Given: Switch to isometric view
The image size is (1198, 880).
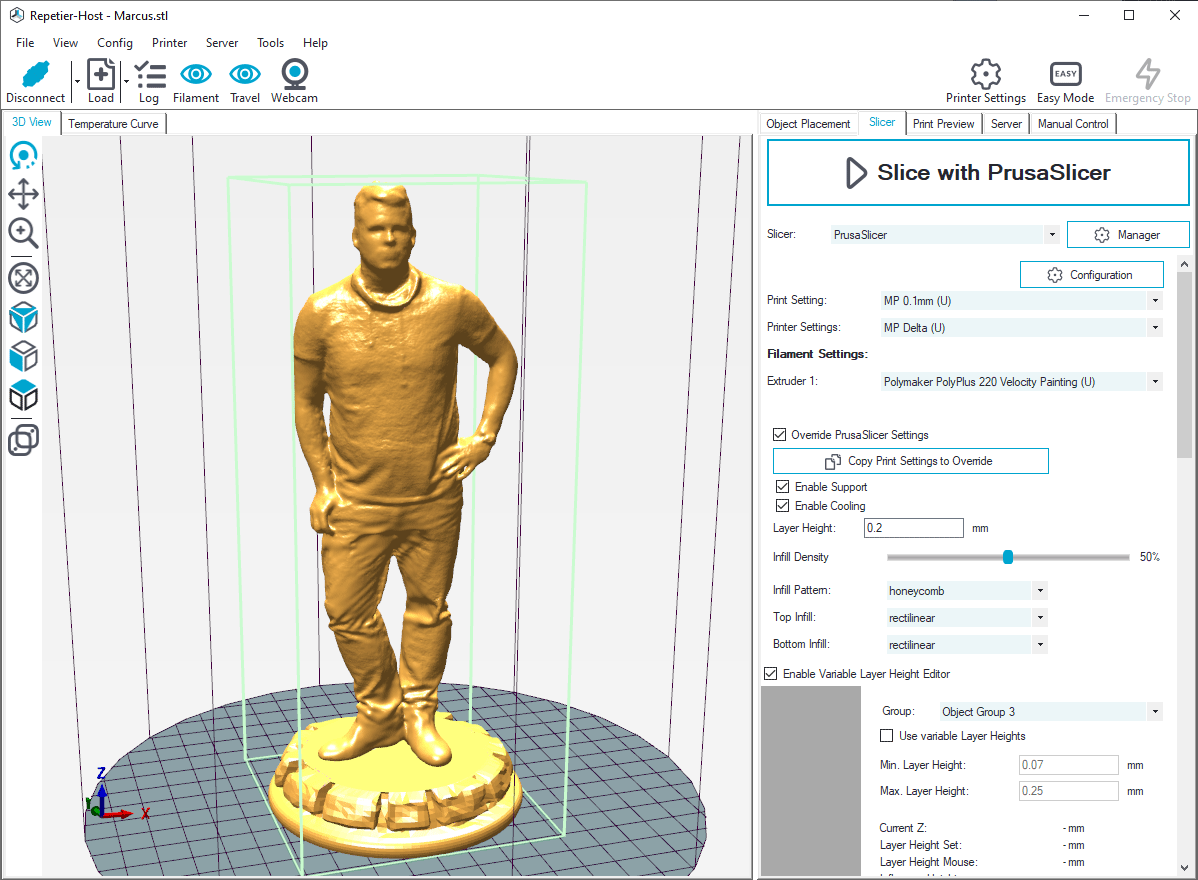Looking at the screenshot, I should 23,317.
